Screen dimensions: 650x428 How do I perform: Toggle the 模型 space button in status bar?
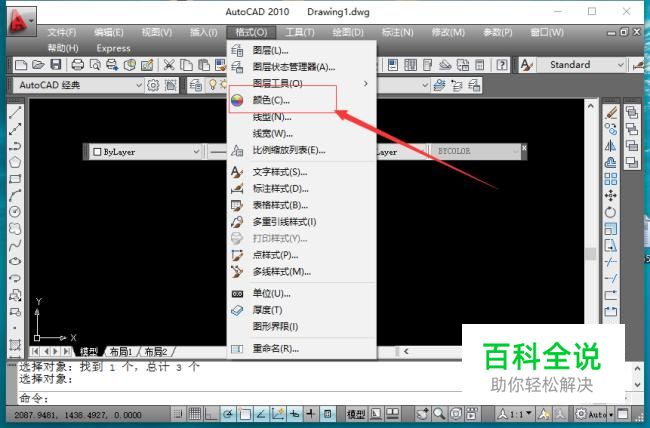point(356,413)
